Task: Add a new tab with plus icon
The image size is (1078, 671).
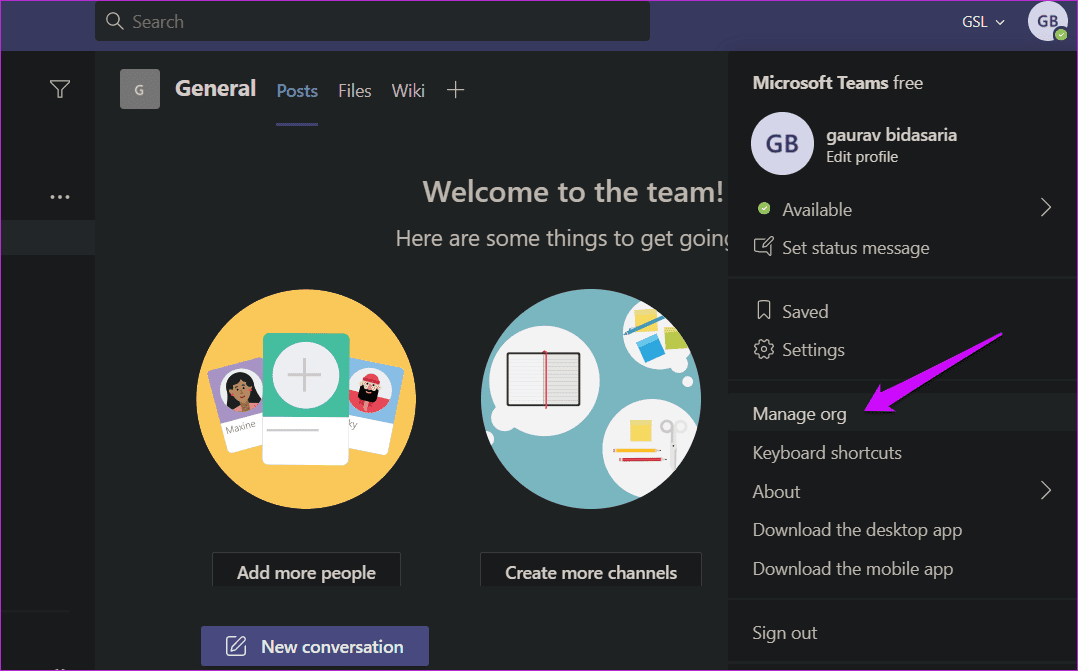Action: coord(455,89)
